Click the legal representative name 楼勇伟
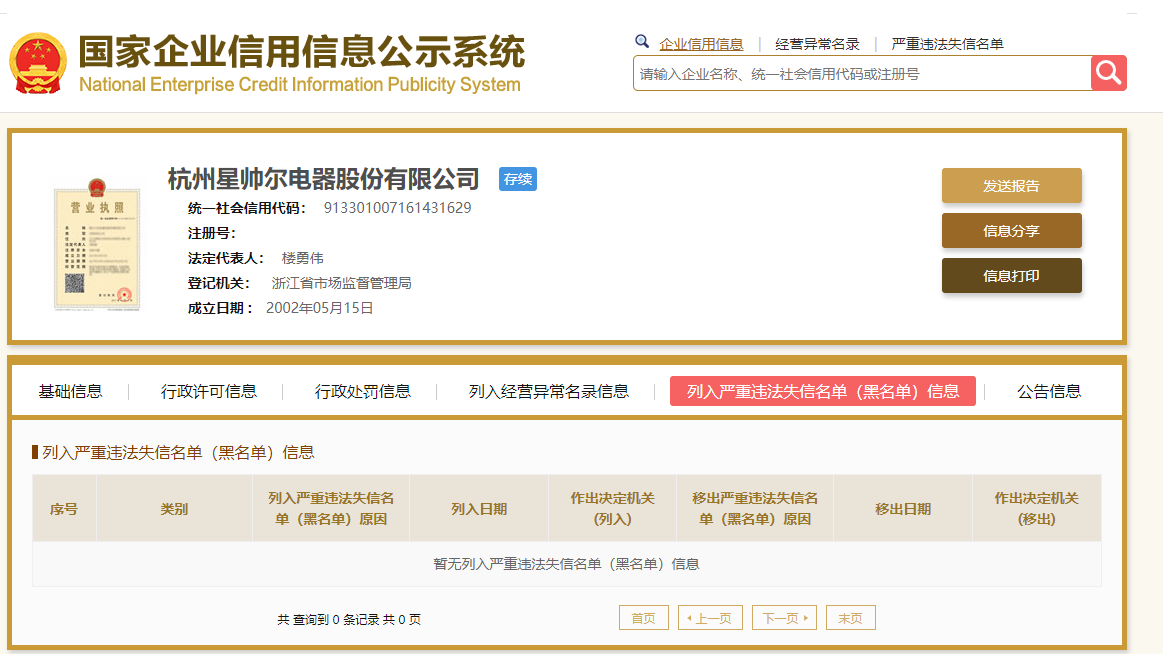1163x654 pixels. [x=303, y=258]
